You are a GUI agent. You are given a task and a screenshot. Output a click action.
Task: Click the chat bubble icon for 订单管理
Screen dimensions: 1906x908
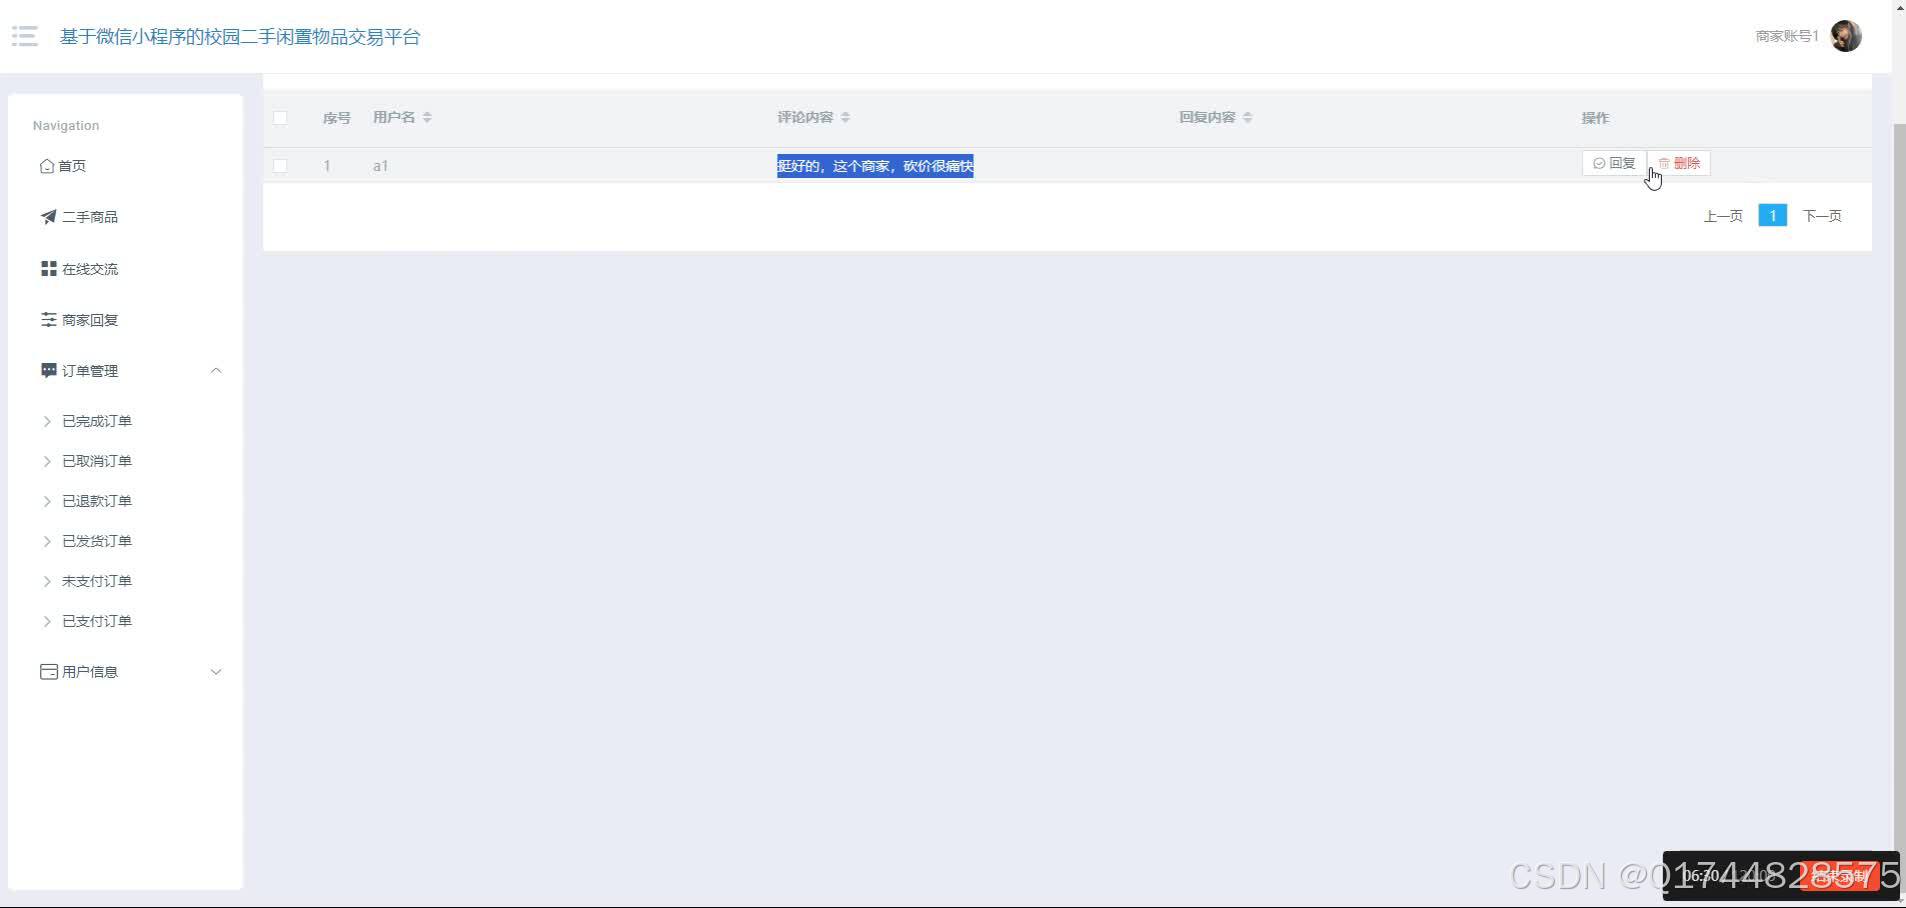(x=48, y=371)
